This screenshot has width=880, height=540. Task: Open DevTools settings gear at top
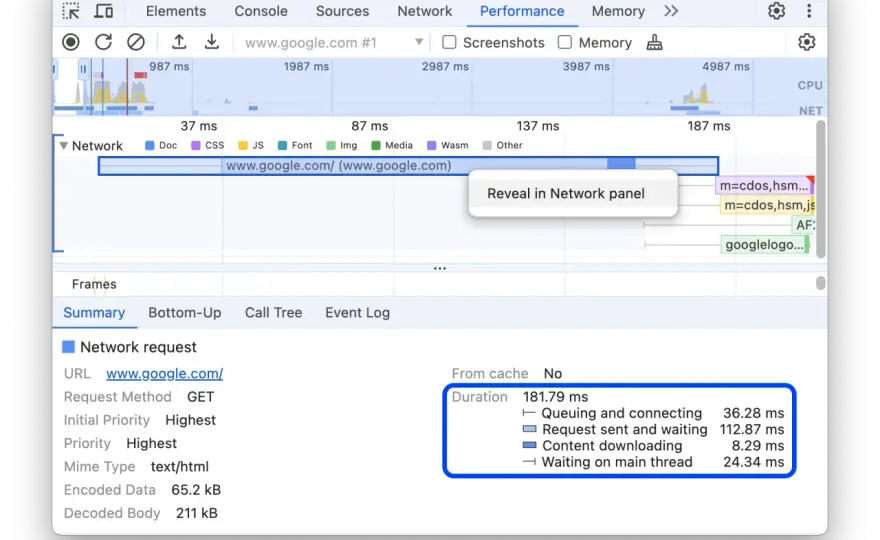[x=776, y=11]
